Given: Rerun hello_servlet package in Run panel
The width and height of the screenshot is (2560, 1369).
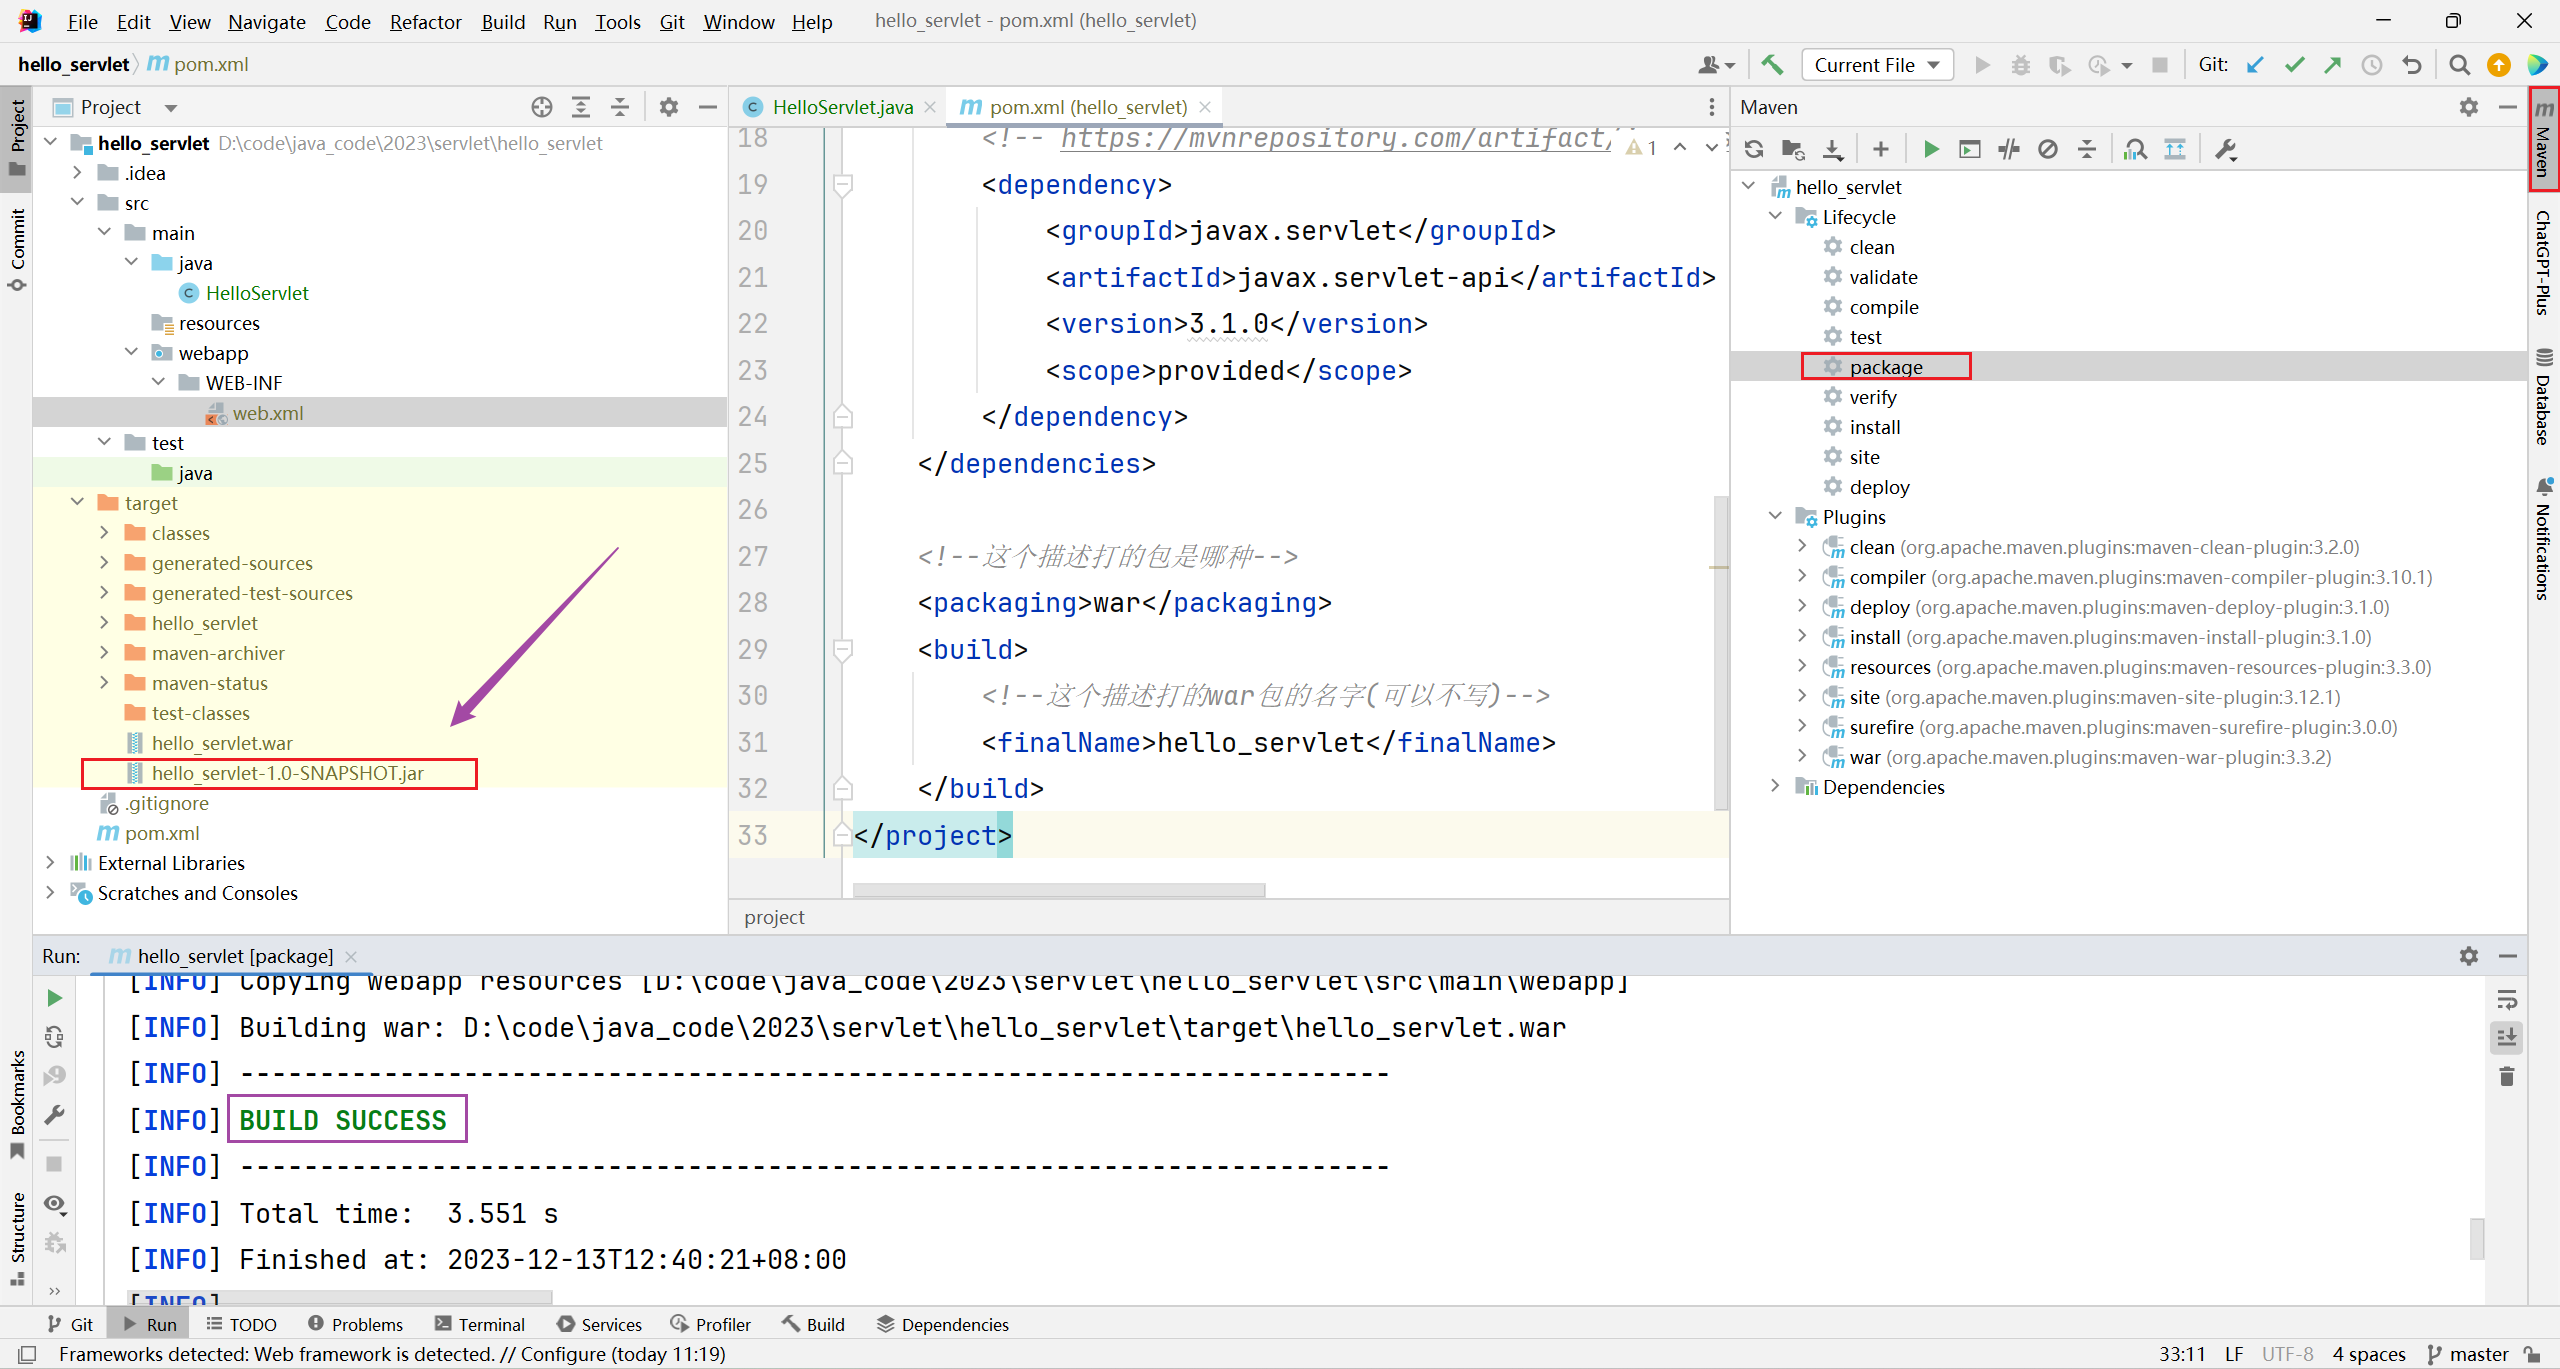Looking at the screenshot, I should point(55,998).
